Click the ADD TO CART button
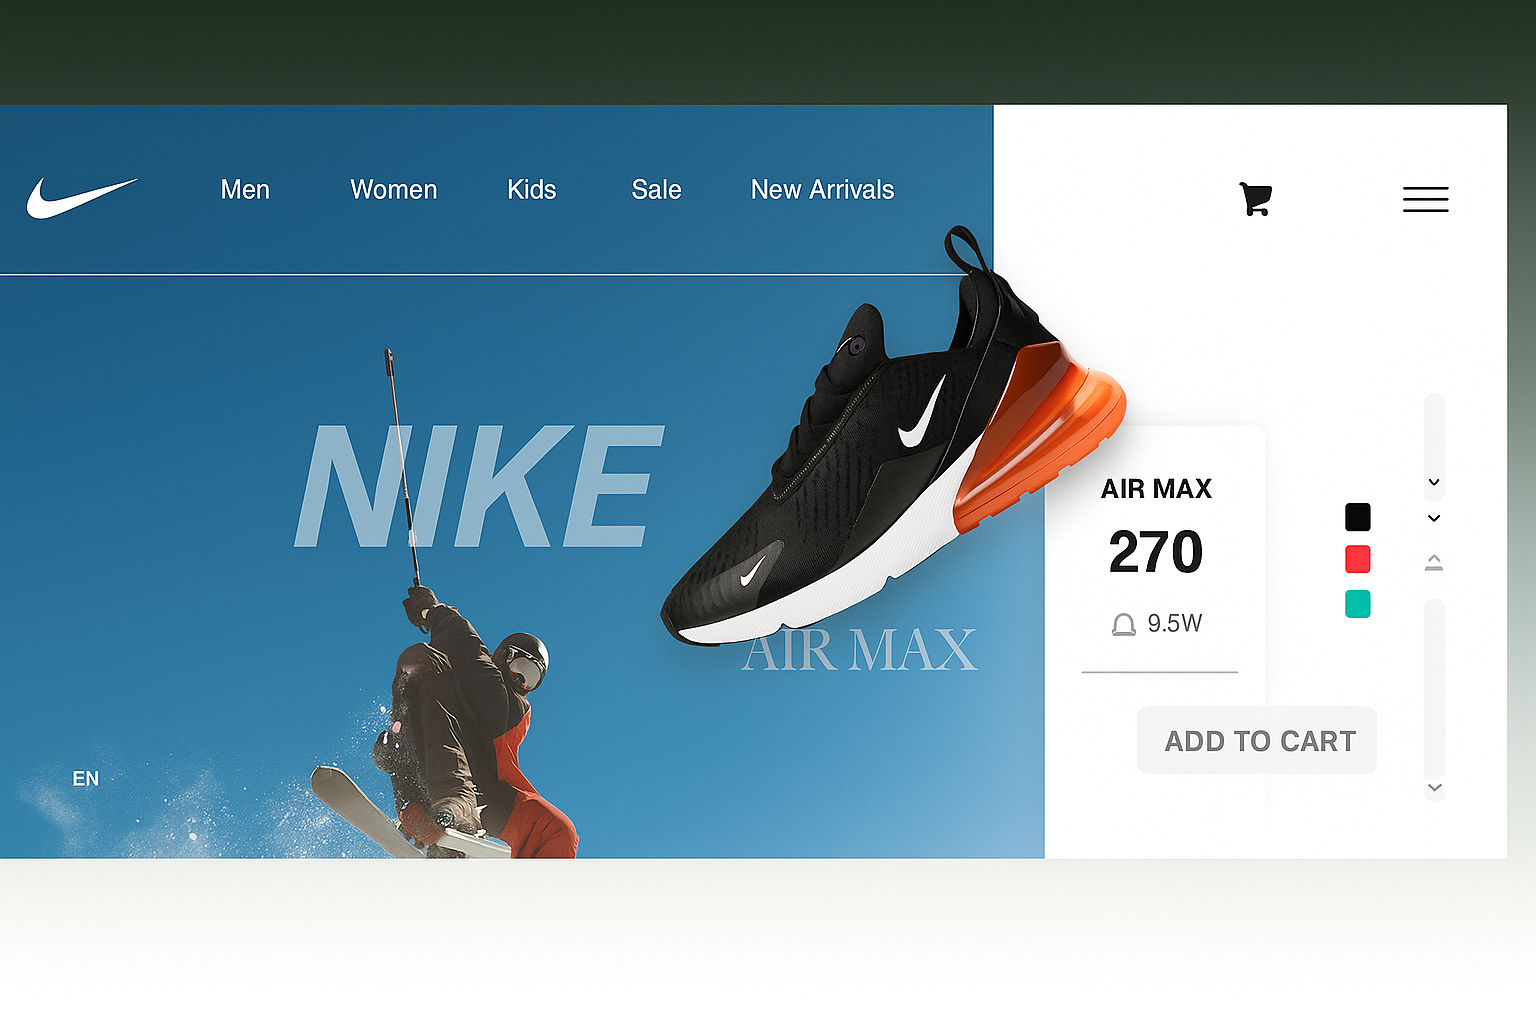1536x1024 pixels. [x=1257, y=740]
